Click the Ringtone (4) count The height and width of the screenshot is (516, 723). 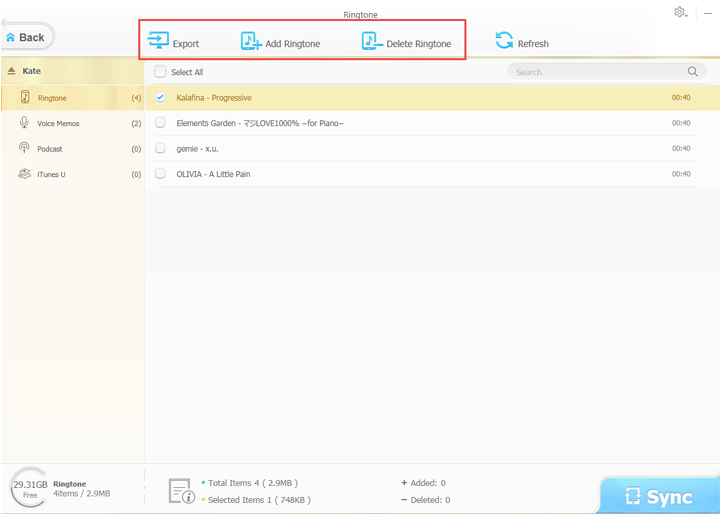pos(136,98)
